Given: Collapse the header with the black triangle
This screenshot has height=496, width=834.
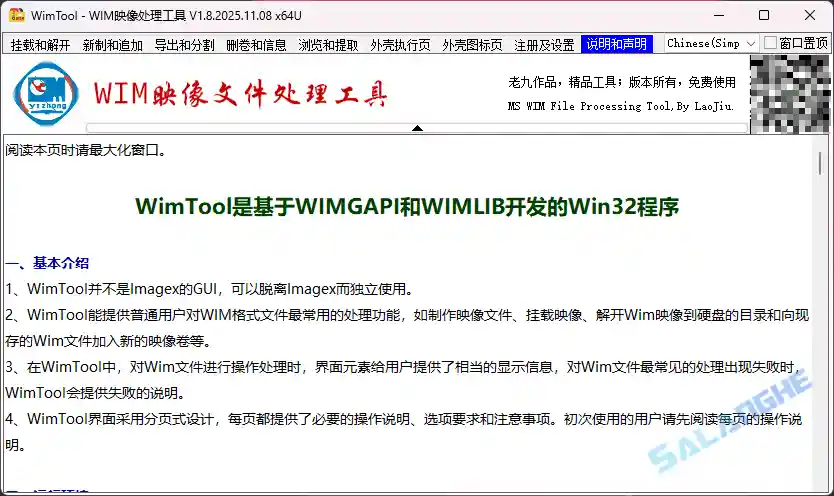Looking at the screenshot, I should coord(418,128).
